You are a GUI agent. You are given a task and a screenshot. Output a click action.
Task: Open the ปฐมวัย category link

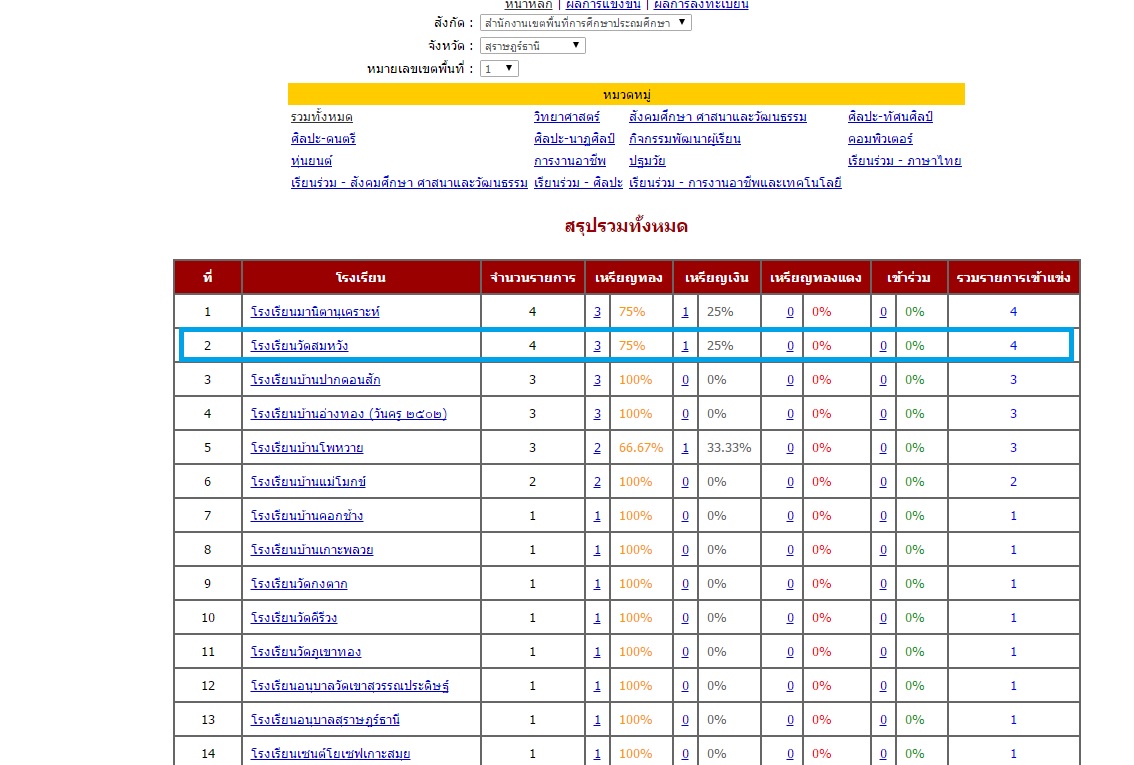pyautogui.click(x=647, y=161)
